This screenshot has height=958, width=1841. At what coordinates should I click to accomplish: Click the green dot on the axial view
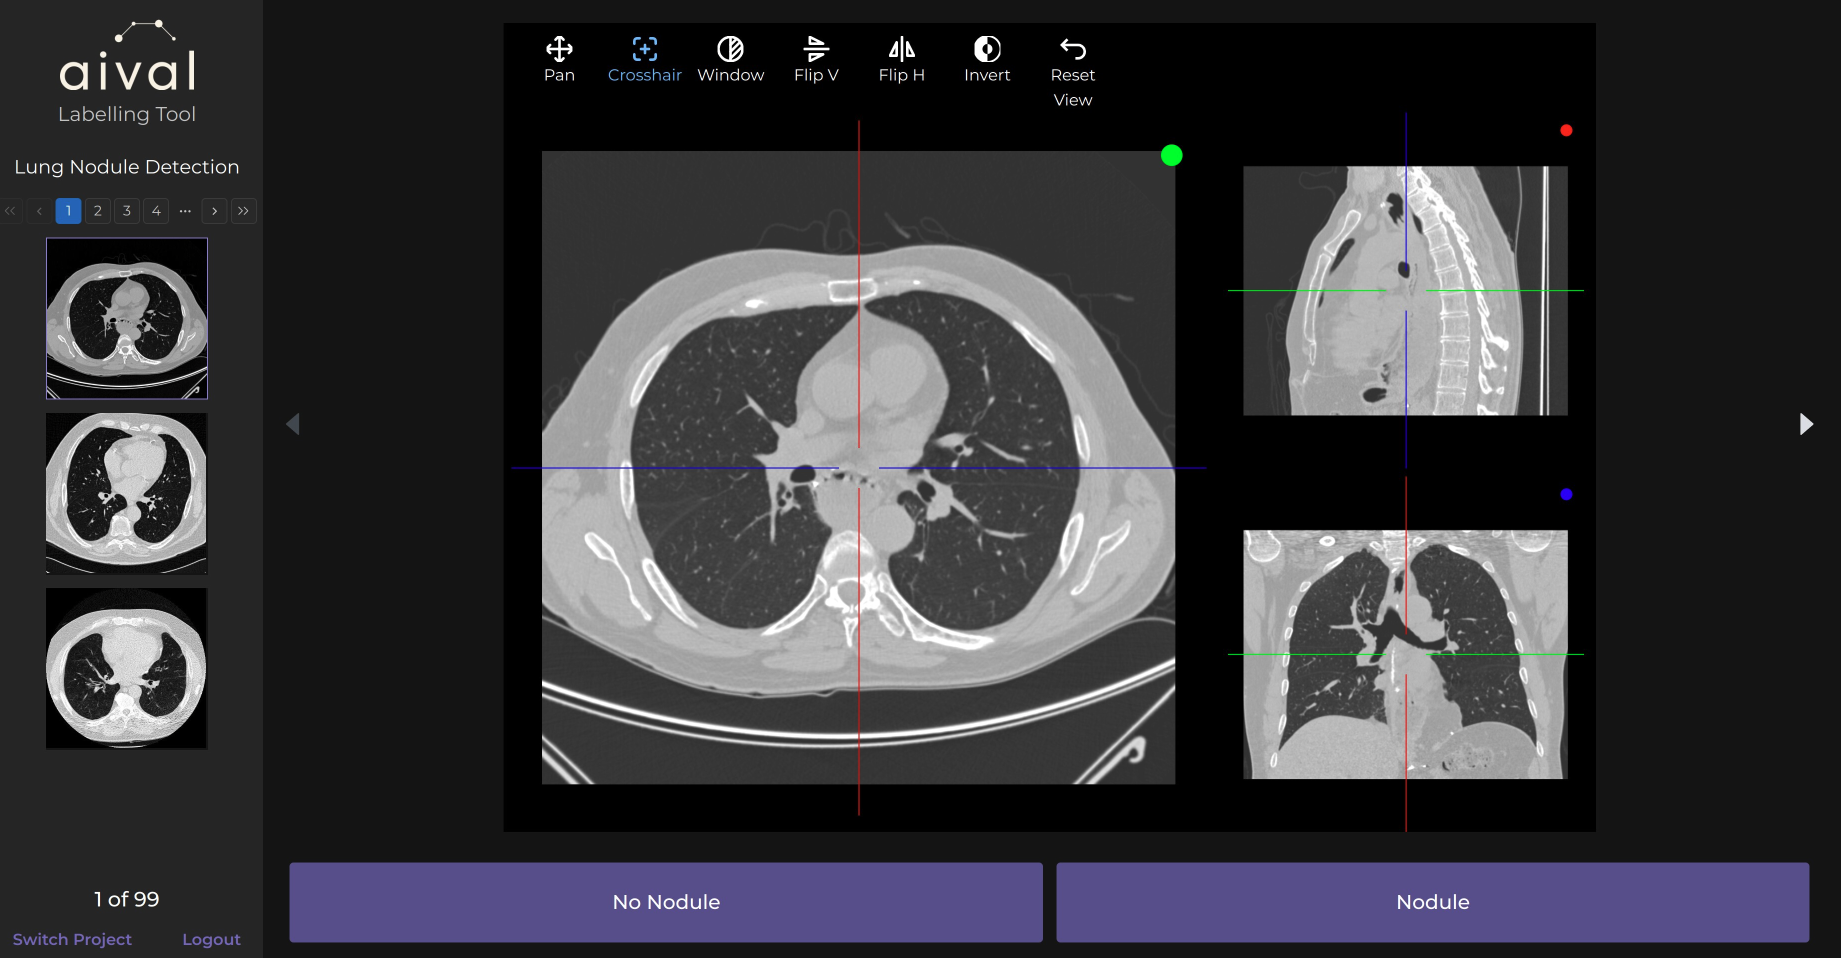pyautogui.click(x=1172, y=155)
